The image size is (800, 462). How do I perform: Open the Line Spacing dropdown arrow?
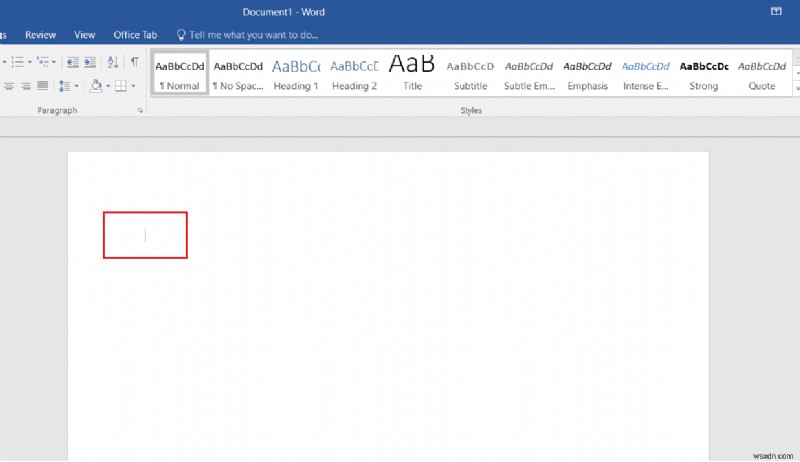[77, 86]
